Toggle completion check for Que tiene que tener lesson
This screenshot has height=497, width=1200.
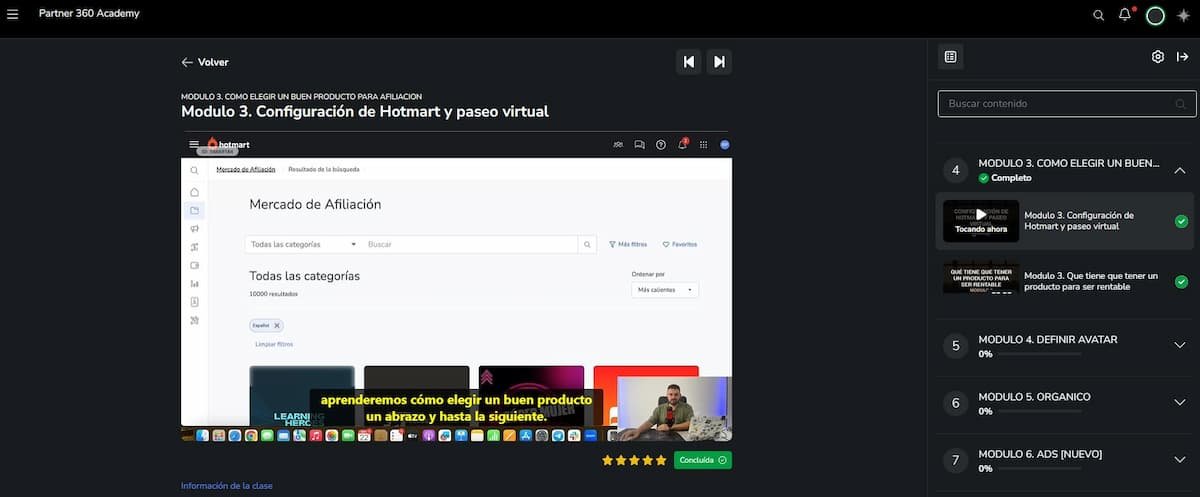click(1181, 281)
